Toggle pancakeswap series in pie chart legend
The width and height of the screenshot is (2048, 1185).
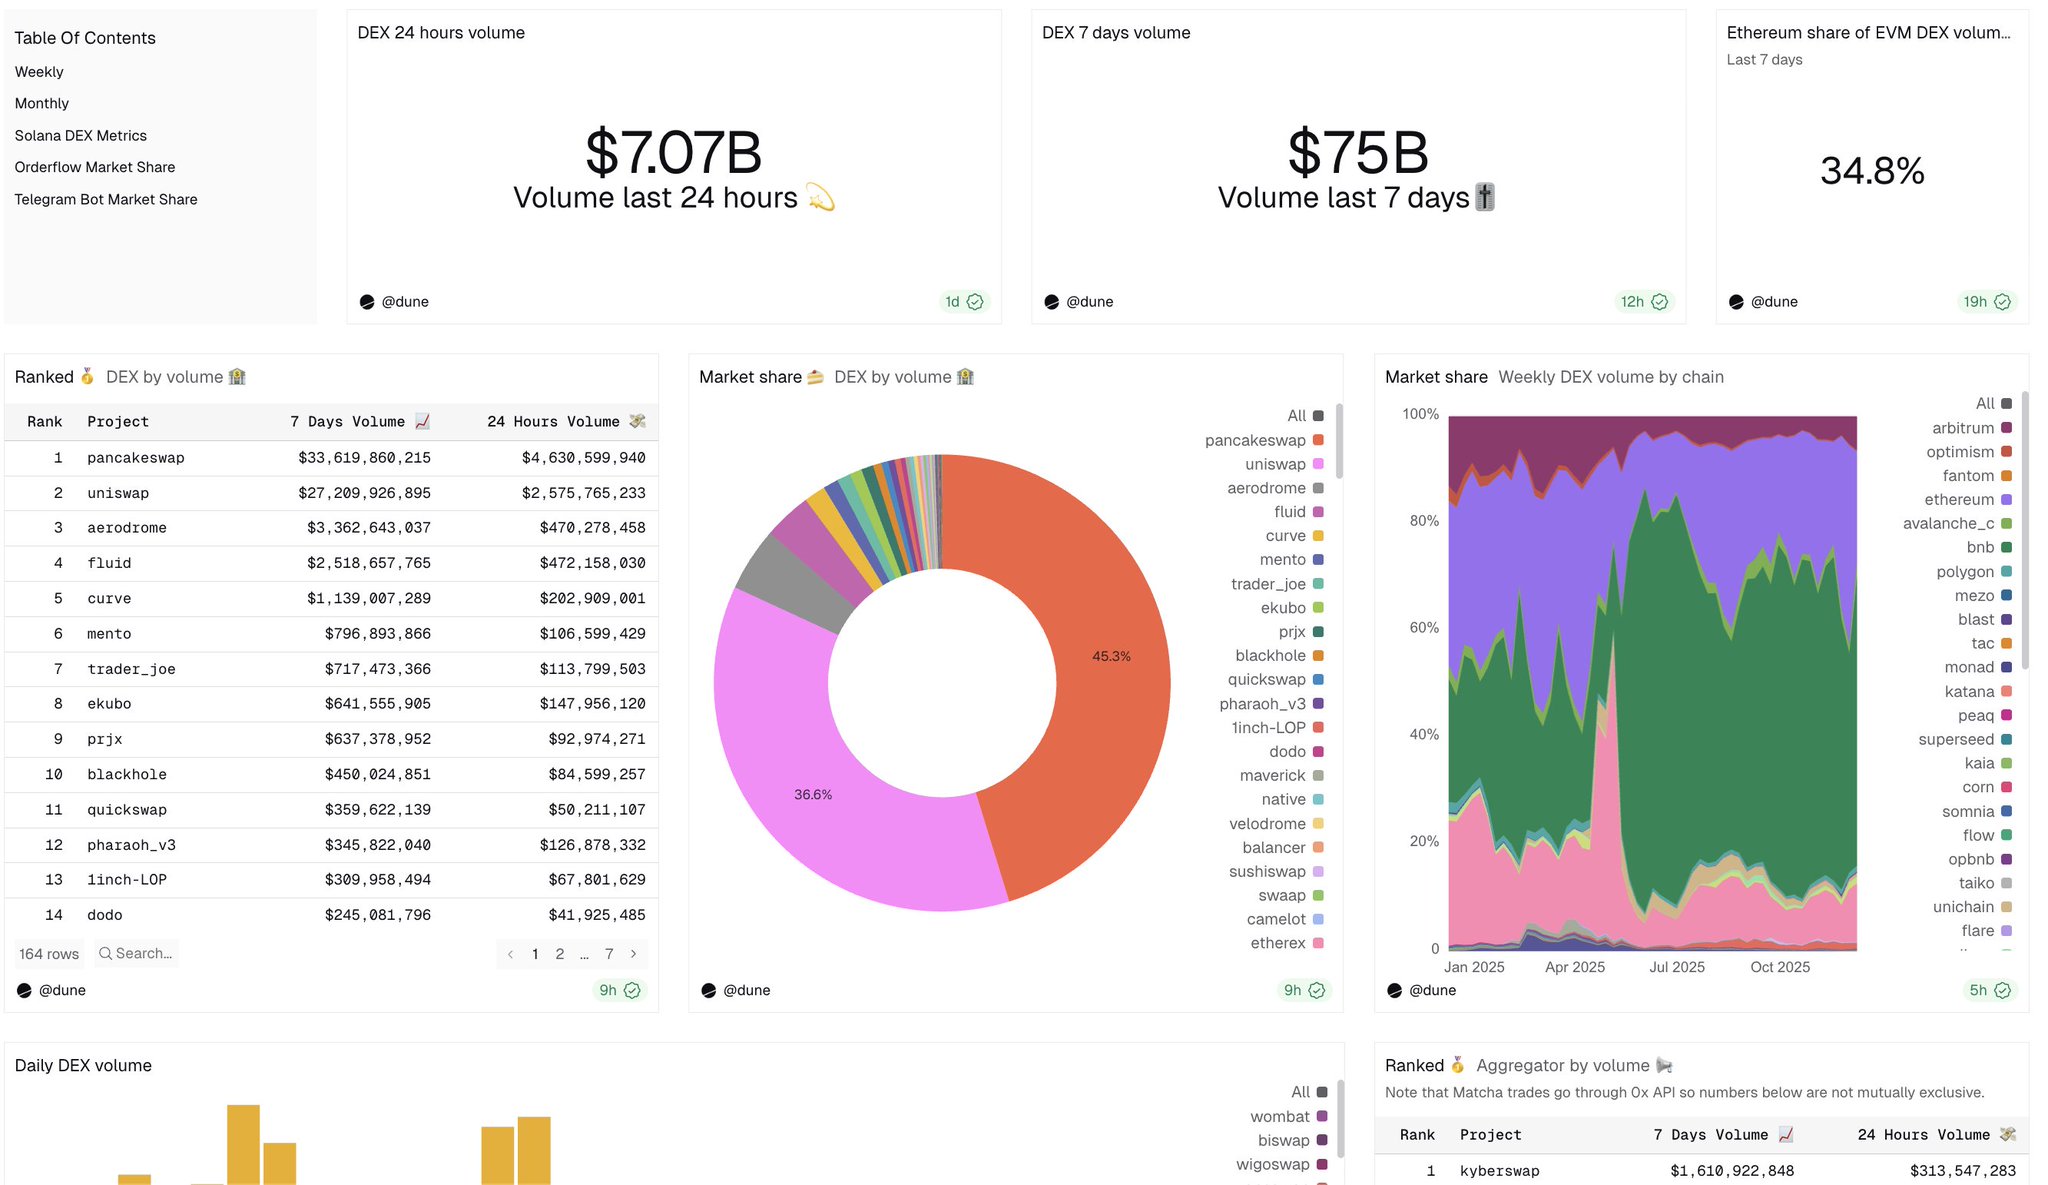[x=1256, y=440]
